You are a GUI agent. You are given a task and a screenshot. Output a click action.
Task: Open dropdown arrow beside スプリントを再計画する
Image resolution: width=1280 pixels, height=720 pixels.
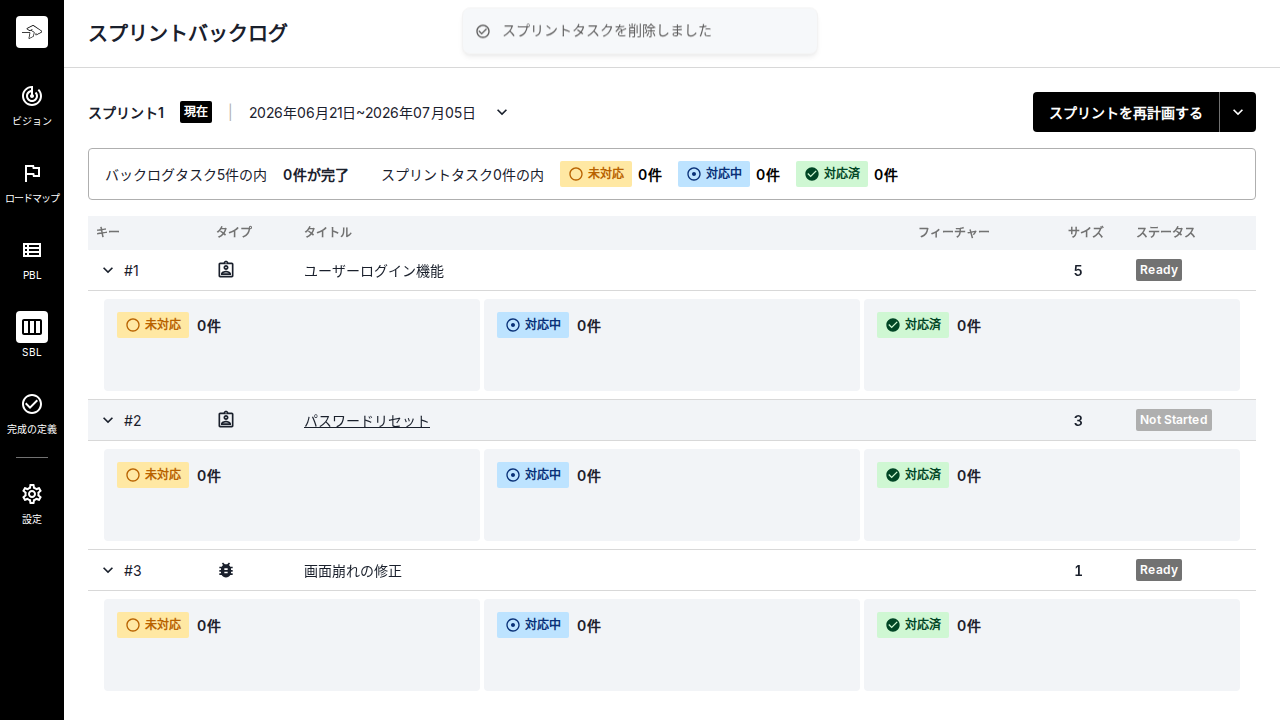pyautogui.click(x=1238, y=112)
